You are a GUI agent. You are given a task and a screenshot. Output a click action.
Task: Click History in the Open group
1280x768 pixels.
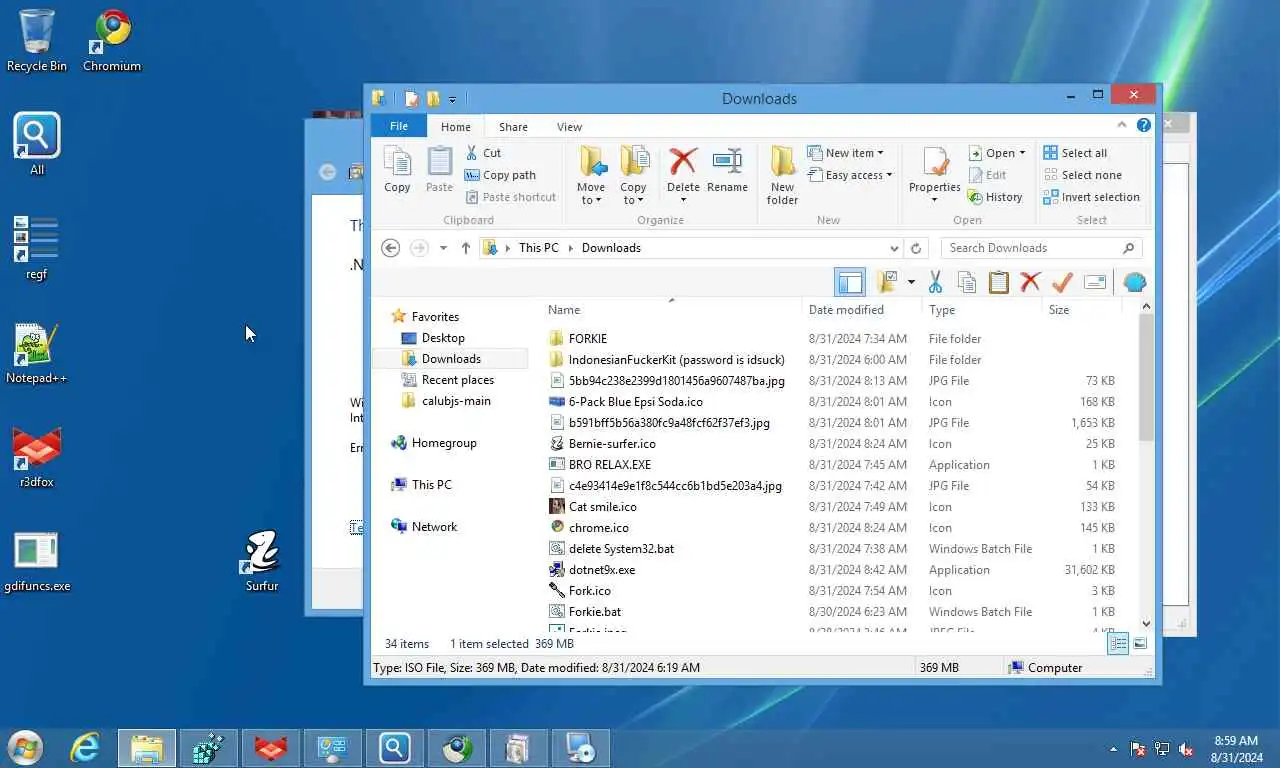[x=995, y=197]
